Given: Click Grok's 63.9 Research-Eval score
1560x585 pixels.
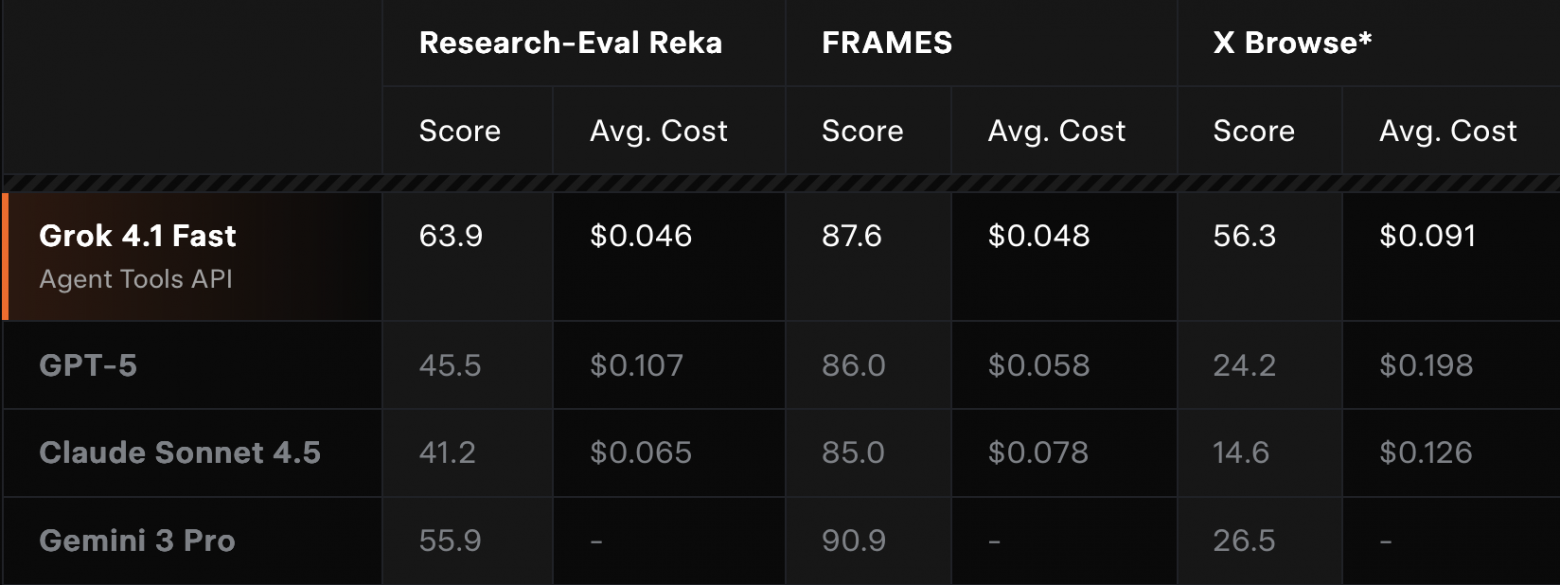Looking at the screenshot, I should coord(450,236).
